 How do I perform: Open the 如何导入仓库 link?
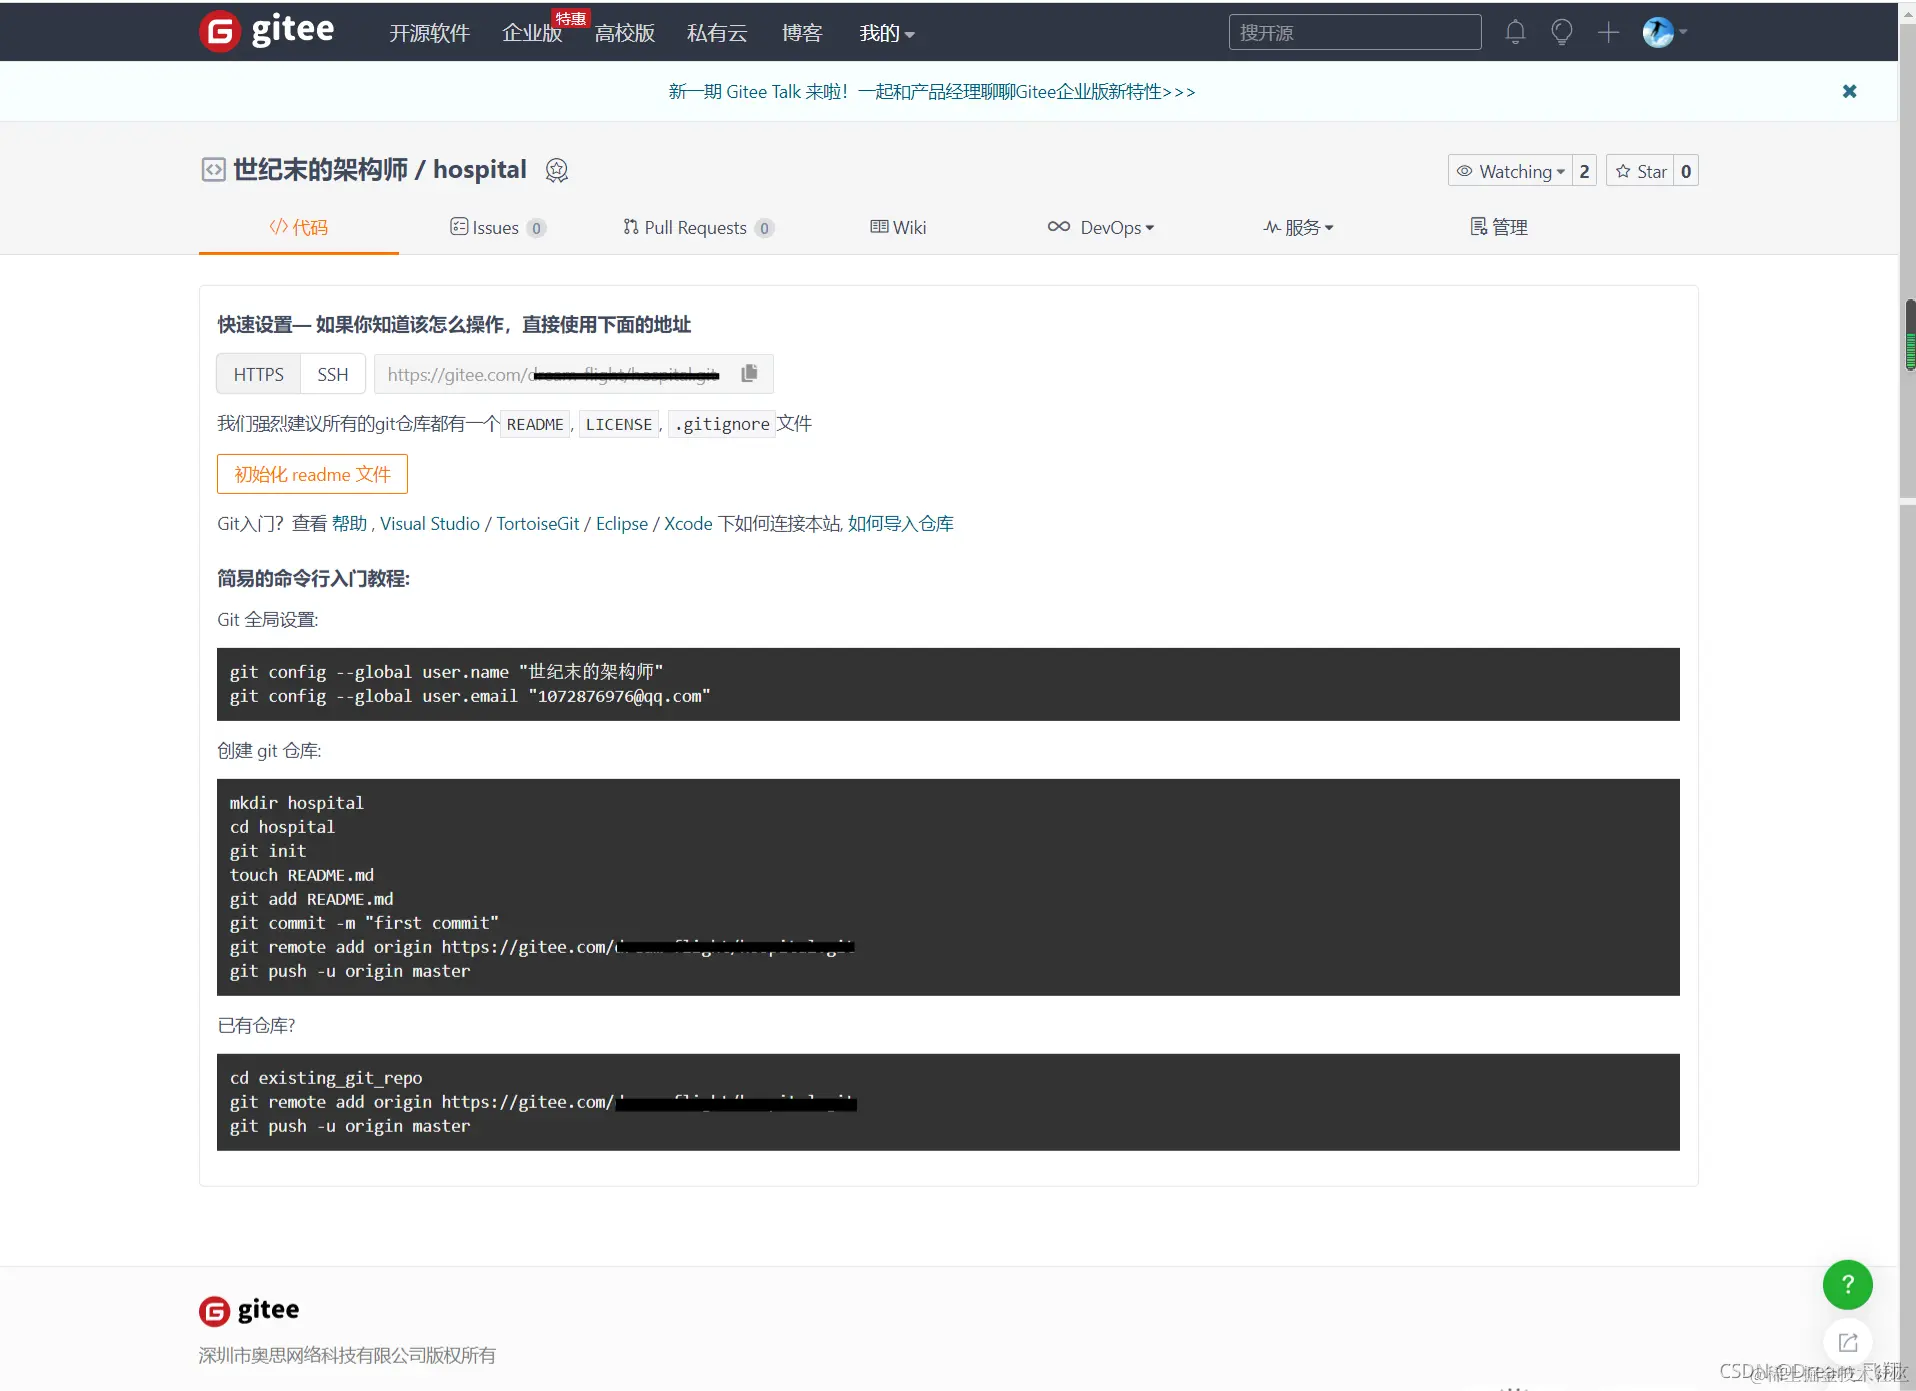[x=901, y=523]
